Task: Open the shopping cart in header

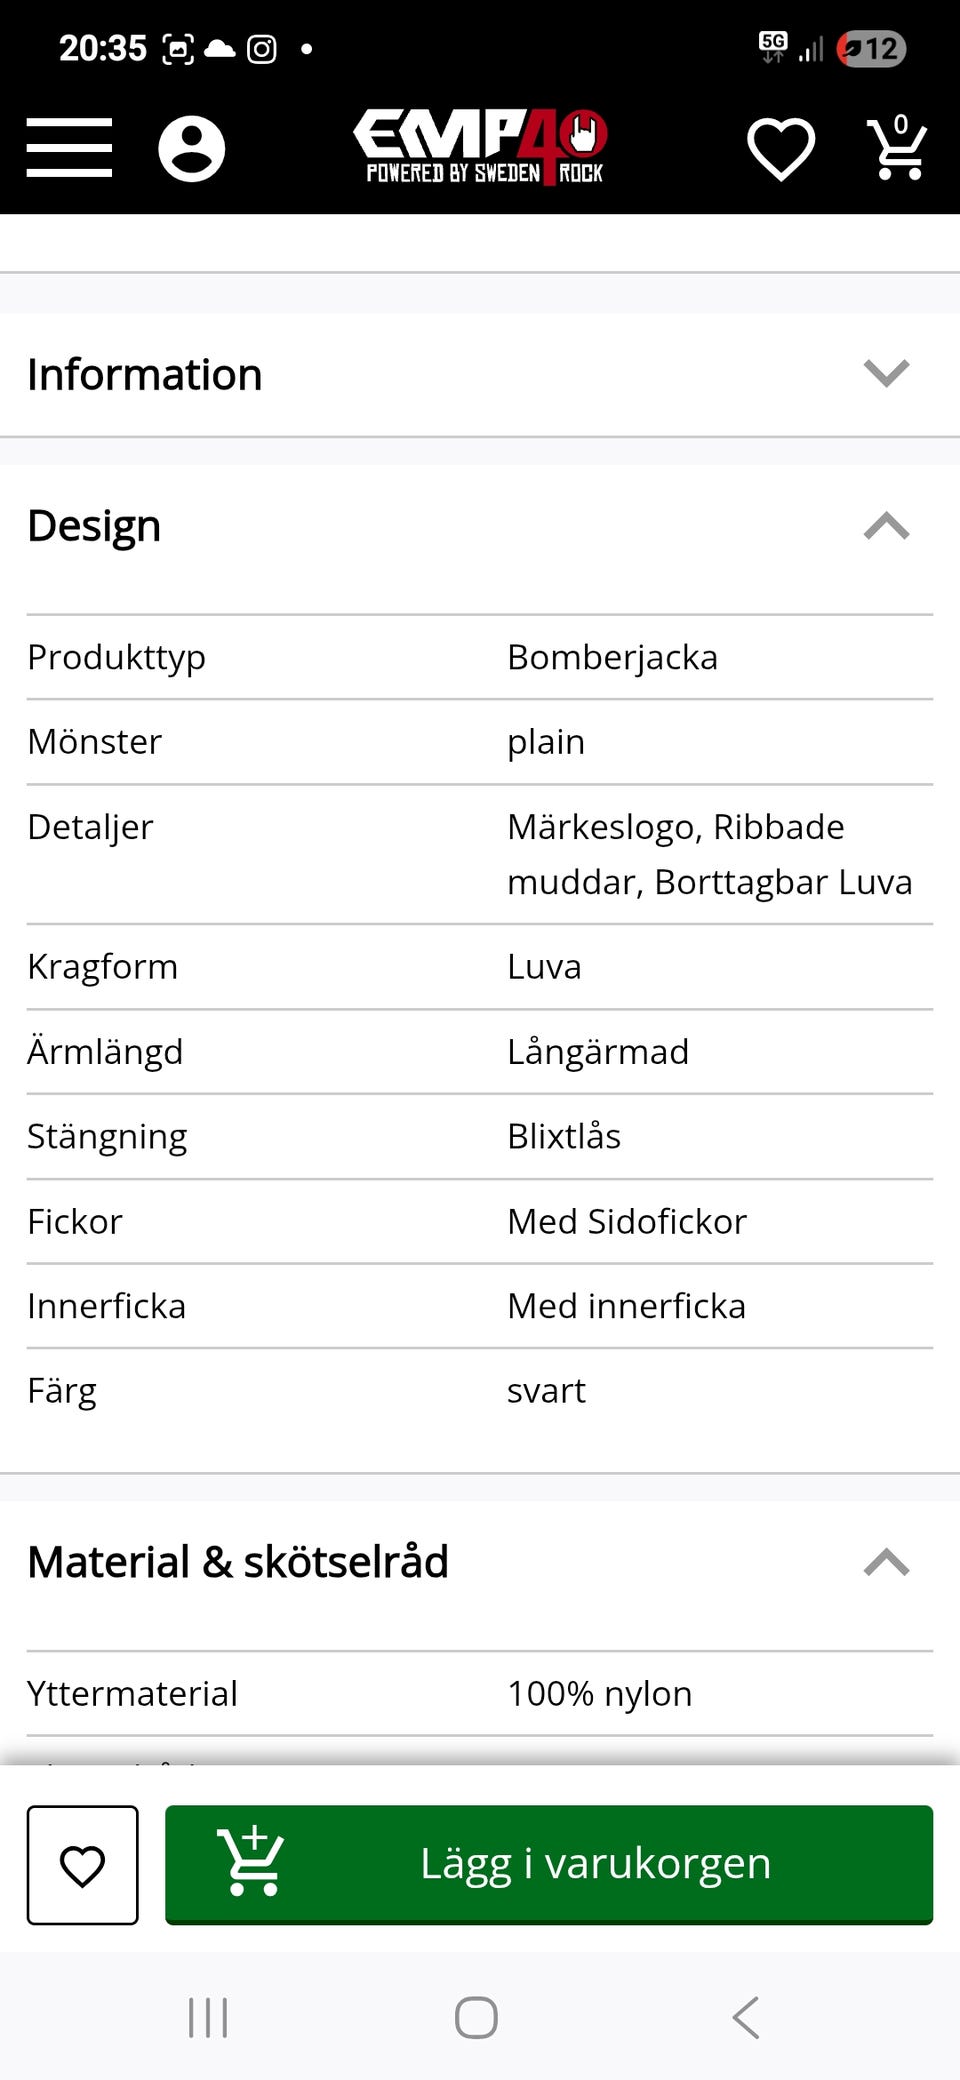Action: click(x=897, y=149)
